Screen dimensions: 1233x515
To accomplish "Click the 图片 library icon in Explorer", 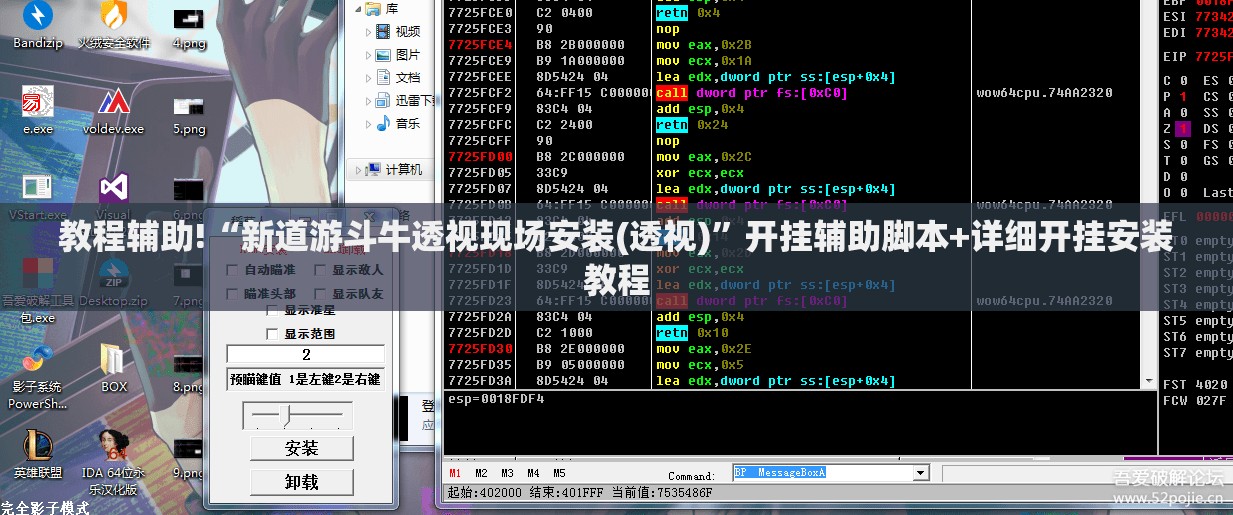I will click(x=383, y=54).
